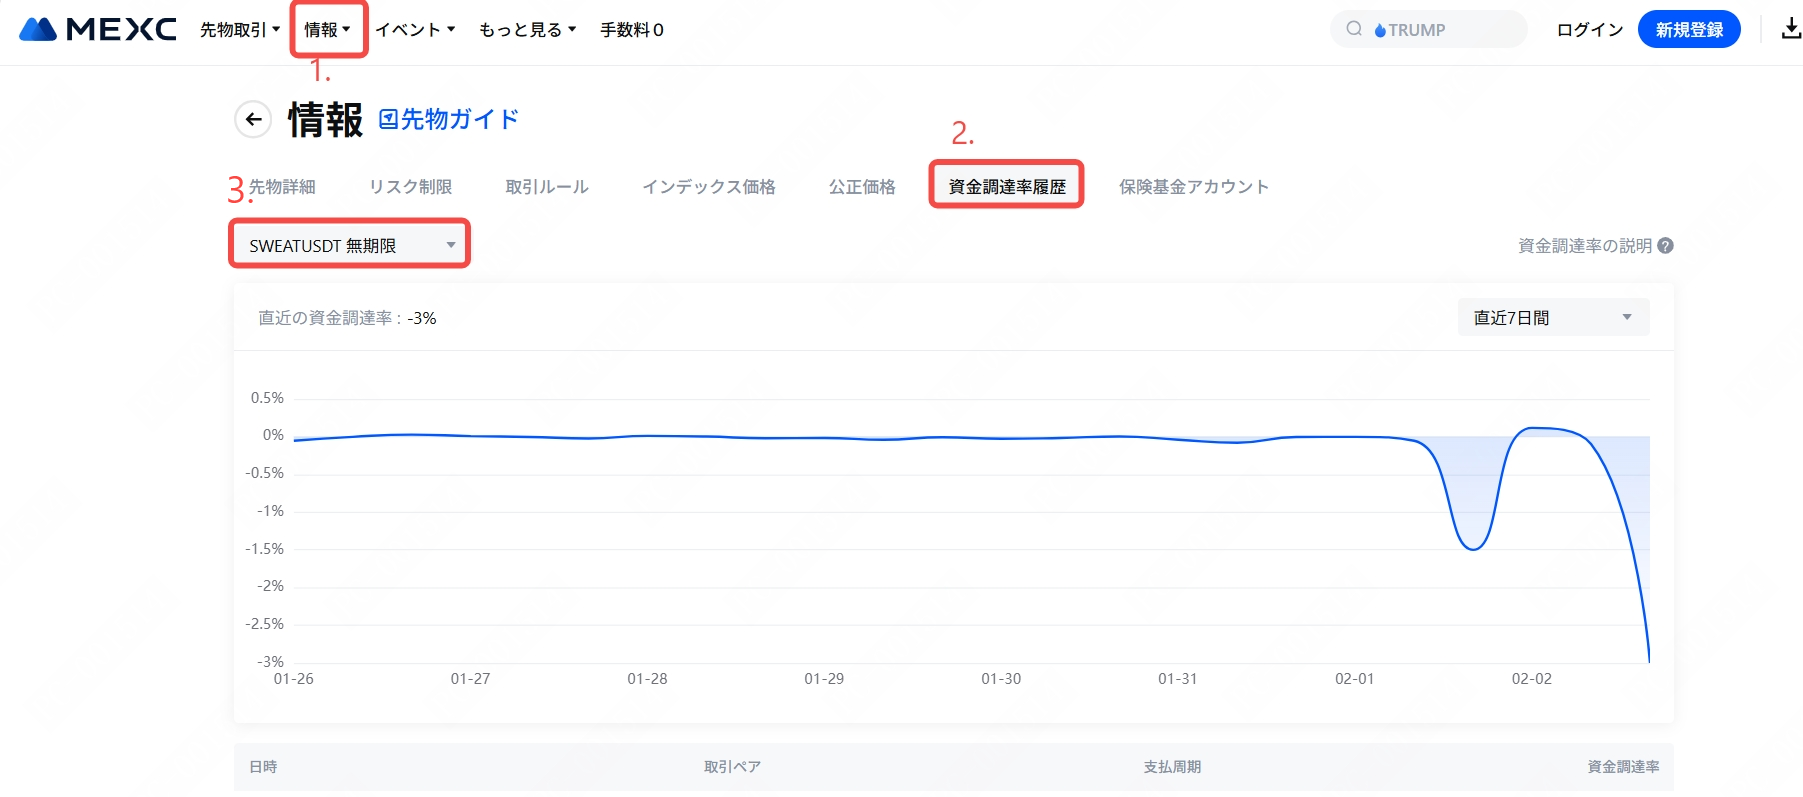Open the 先物ガイド guide link

449,120
